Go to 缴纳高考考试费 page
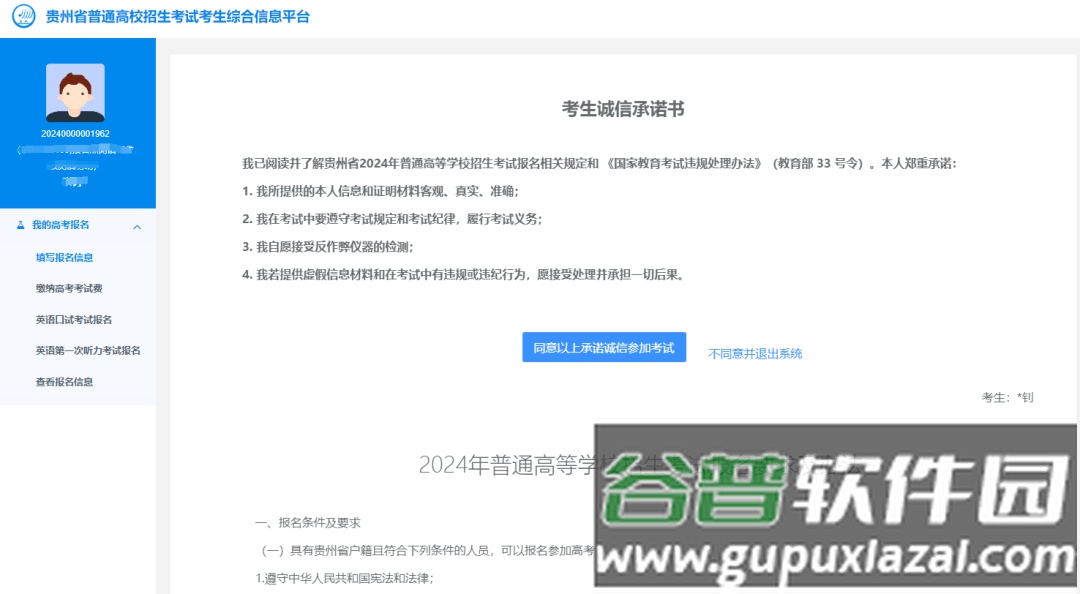The width and height of the screenshot is (1080, 594). [68, 289]
